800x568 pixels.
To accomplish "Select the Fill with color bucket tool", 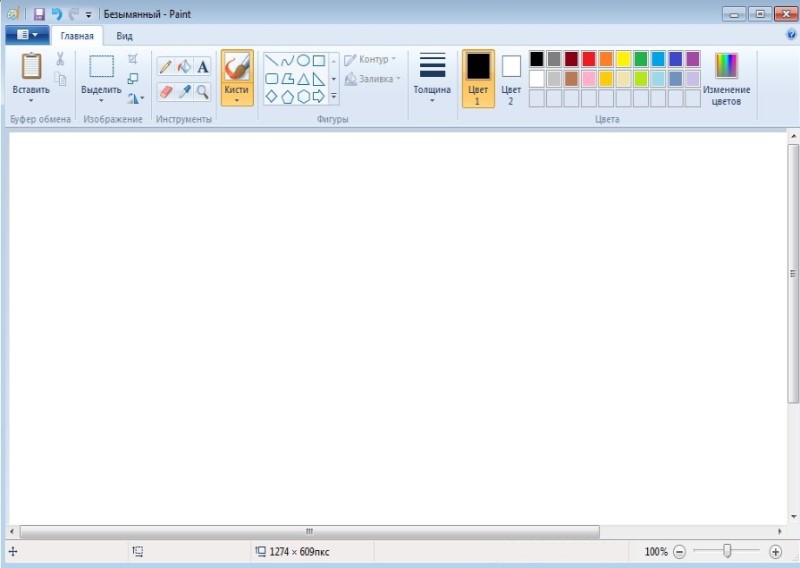I will [184, 66].
